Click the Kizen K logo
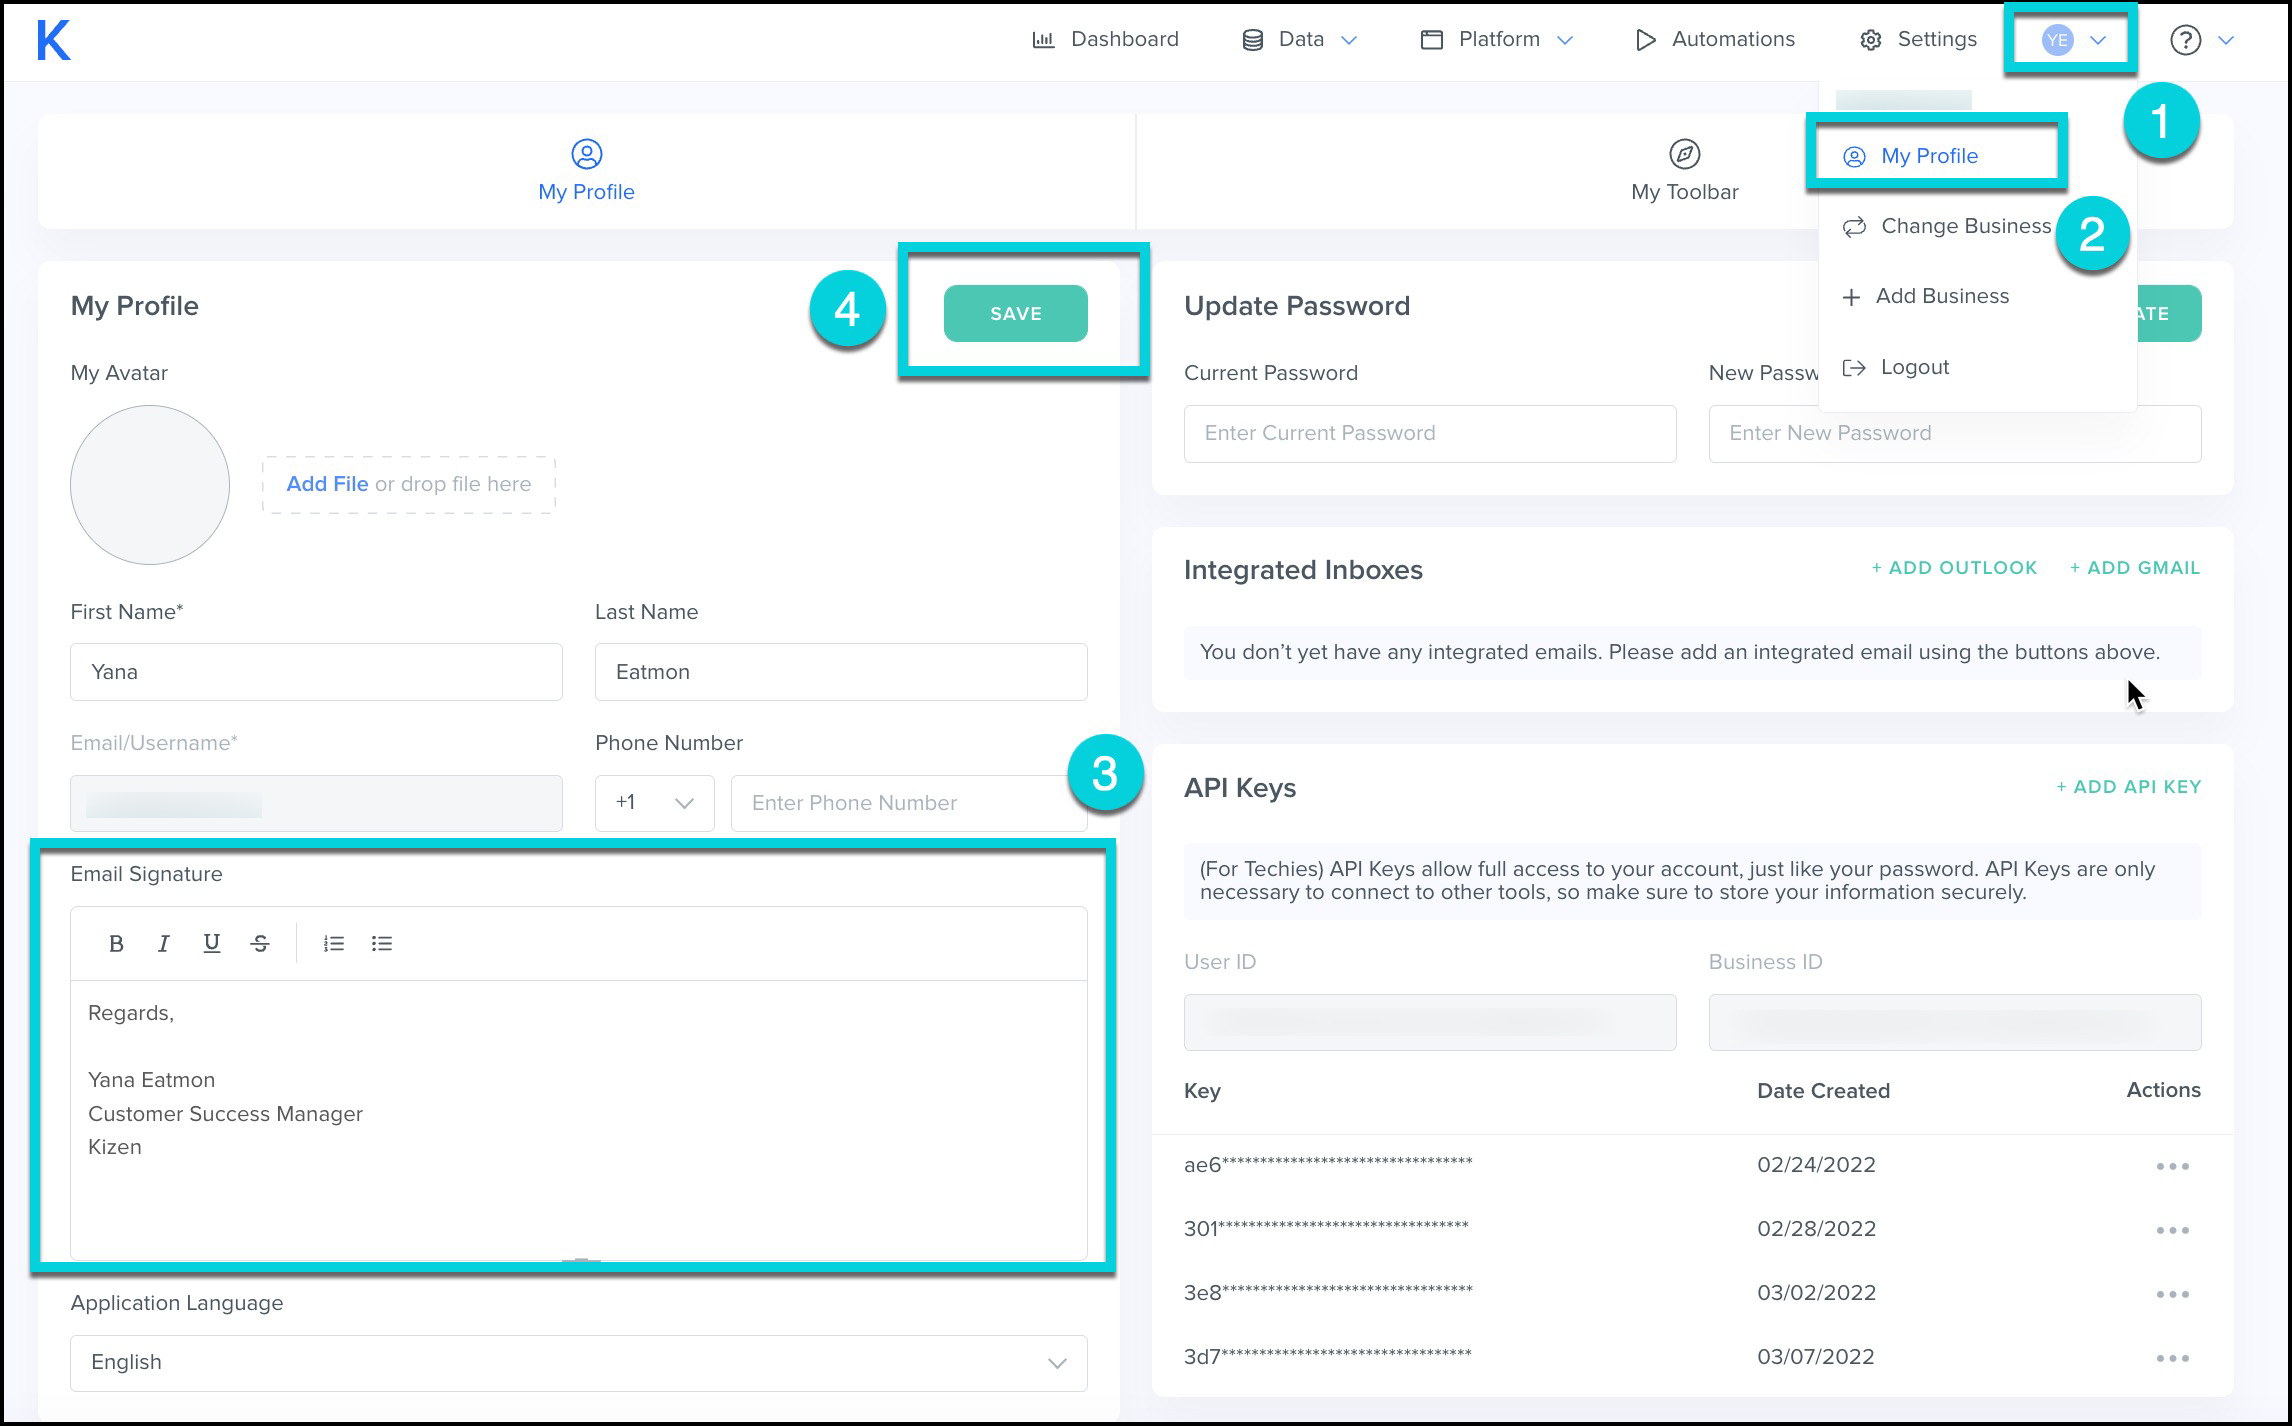This screenshot has height=1426, width=2292. [54, 41]
